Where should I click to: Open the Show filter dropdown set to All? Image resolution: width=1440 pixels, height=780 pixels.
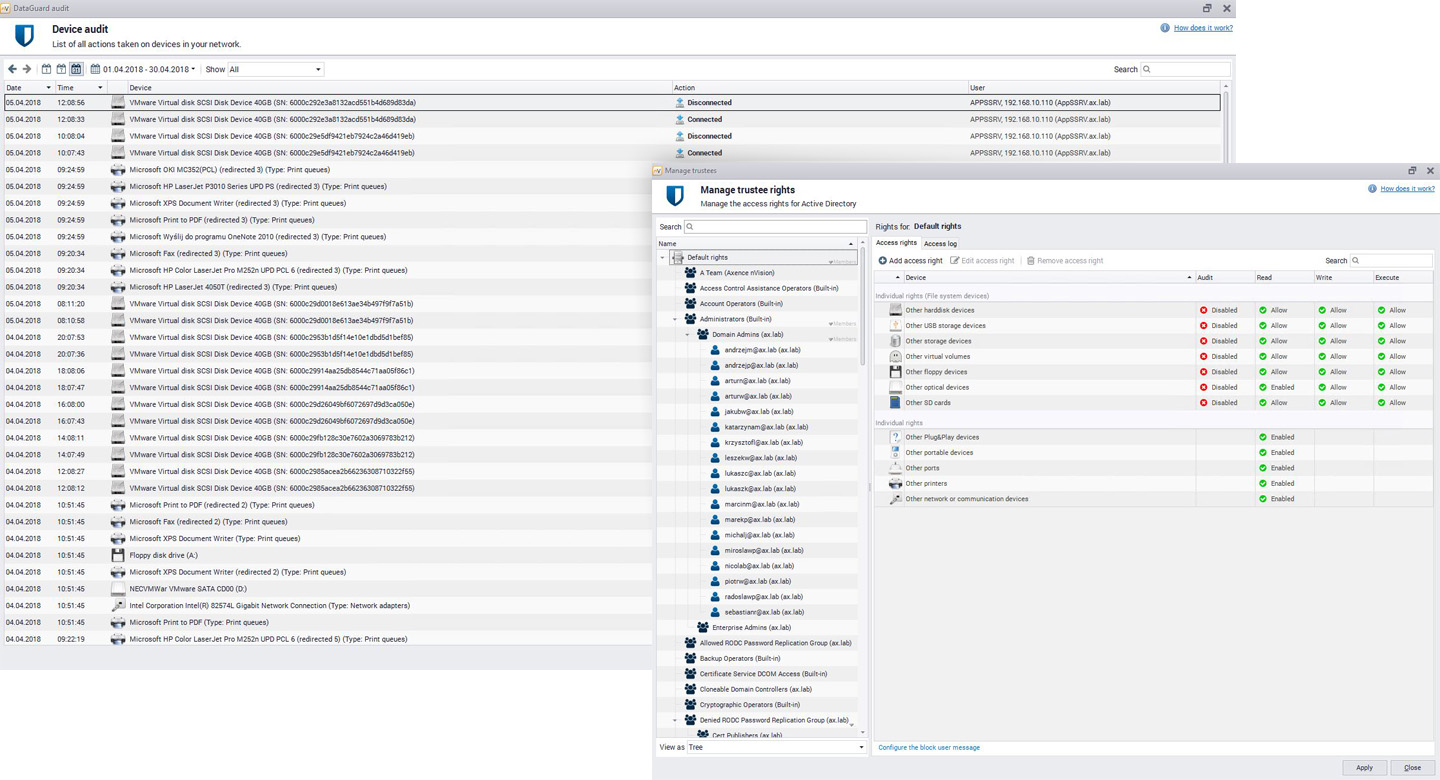(x=276, y=70)
